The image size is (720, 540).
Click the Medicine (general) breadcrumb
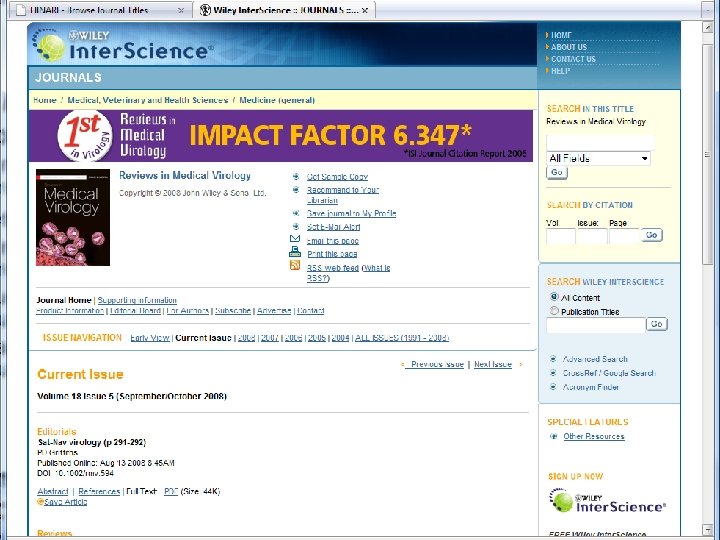tap(277, 100)
